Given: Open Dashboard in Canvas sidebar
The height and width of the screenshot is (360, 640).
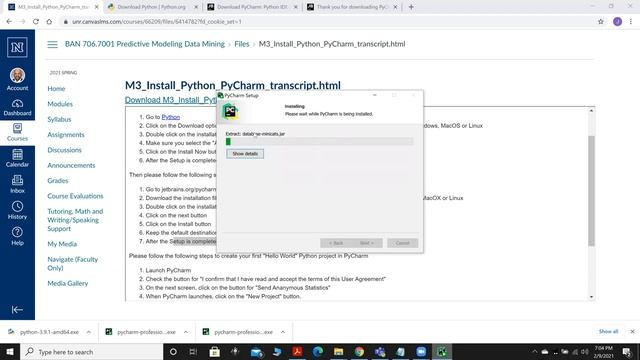Looking at the screenshot, I should (17, 107).
